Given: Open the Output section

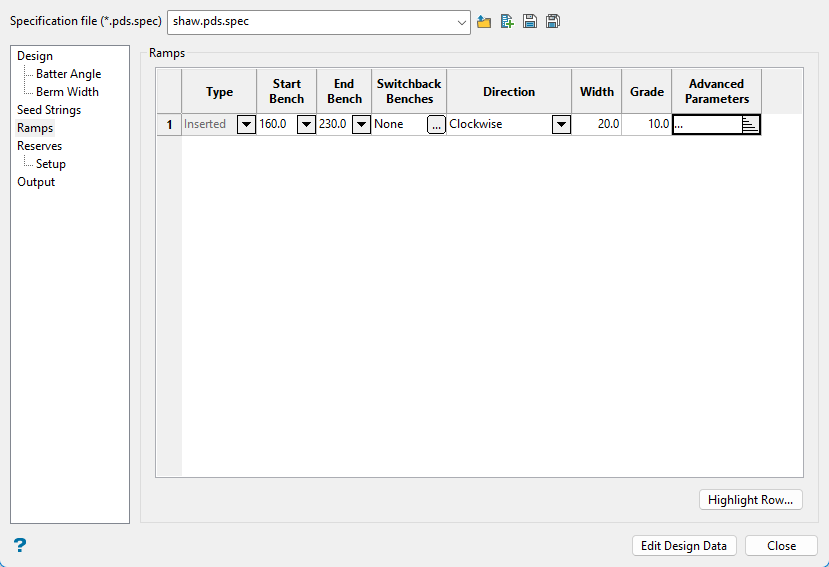Looking at the screenshot, I should [x=36, y=182].
